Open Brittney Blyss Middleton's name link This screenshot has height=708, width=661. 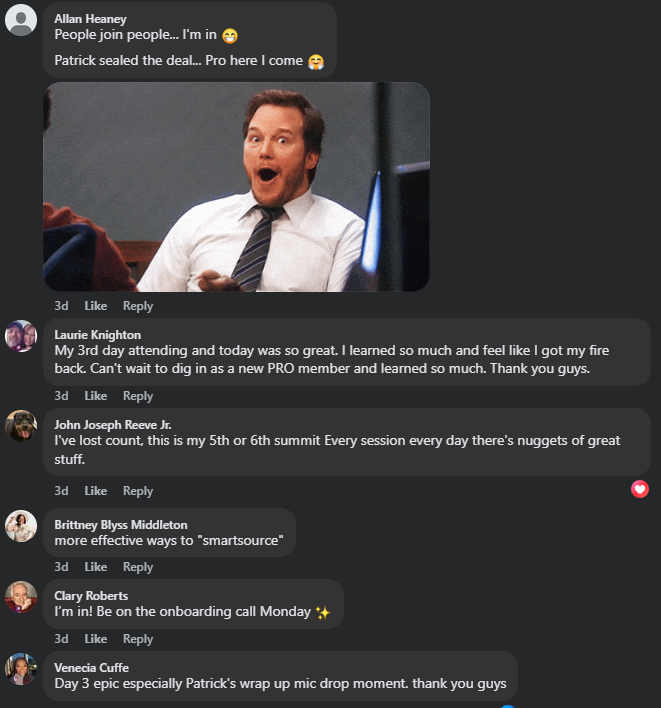121,525
